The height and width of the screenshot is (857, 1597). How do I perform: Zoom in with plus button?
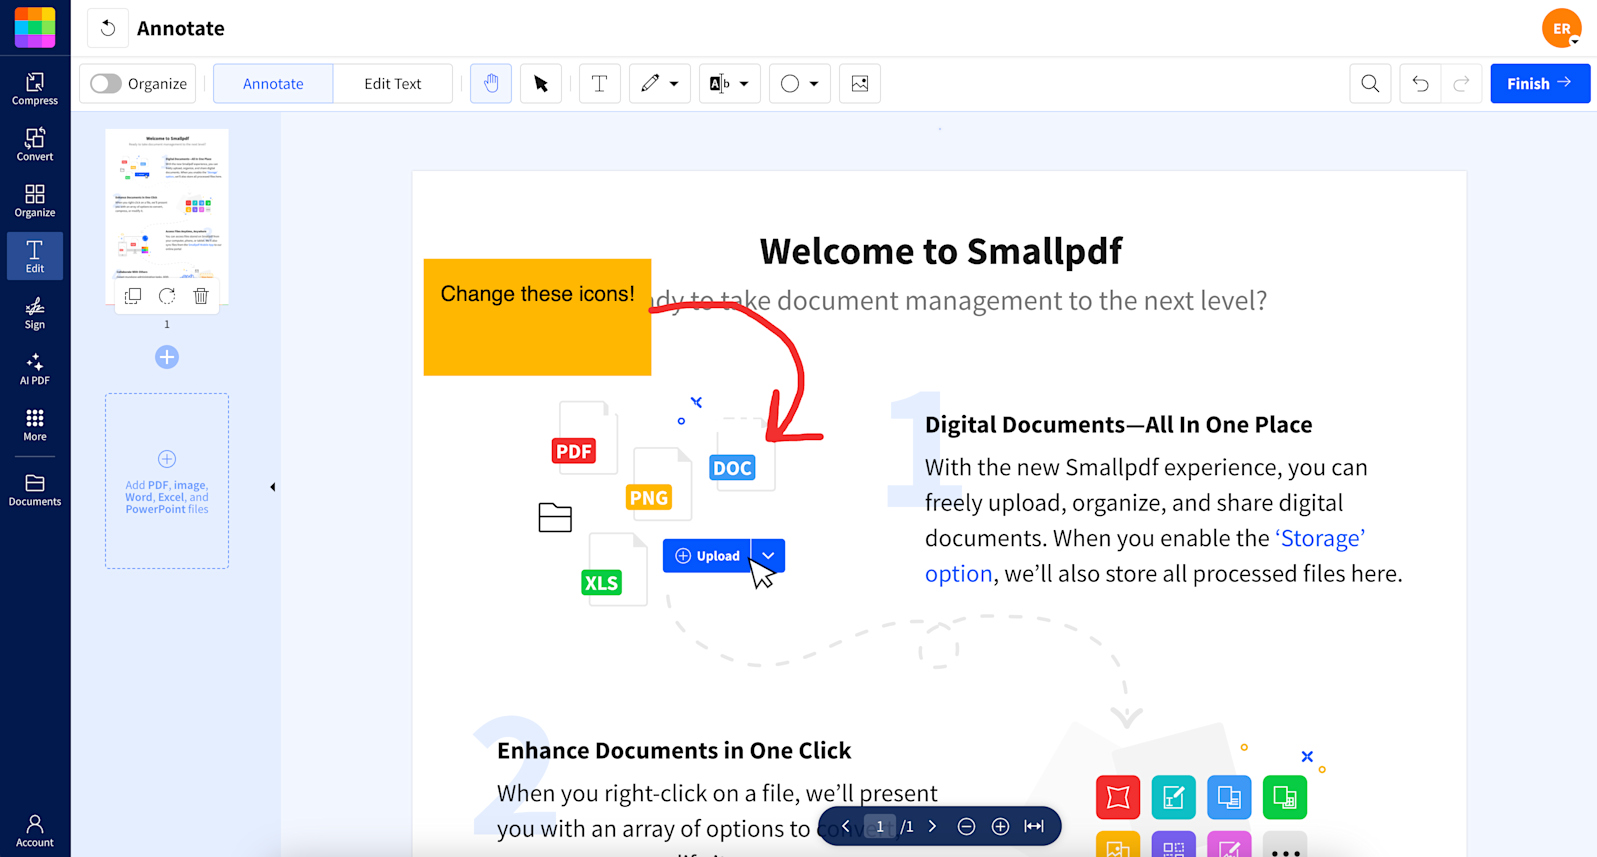[x=1000, y=826]
